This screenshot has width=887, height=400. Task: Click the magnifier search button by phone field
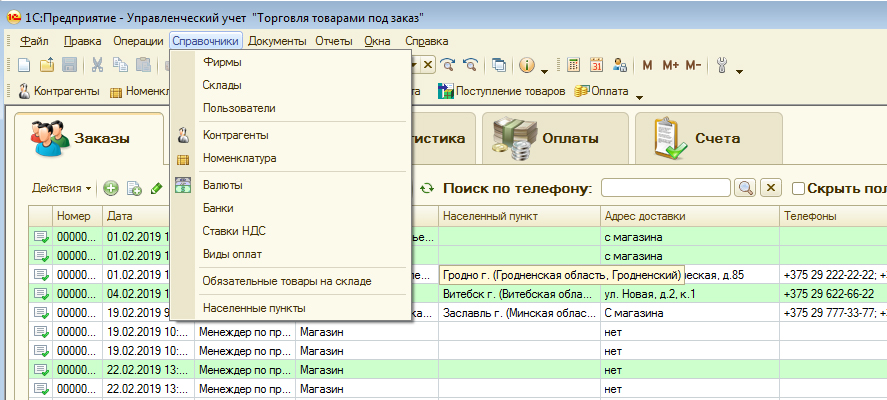click(744, 188)
